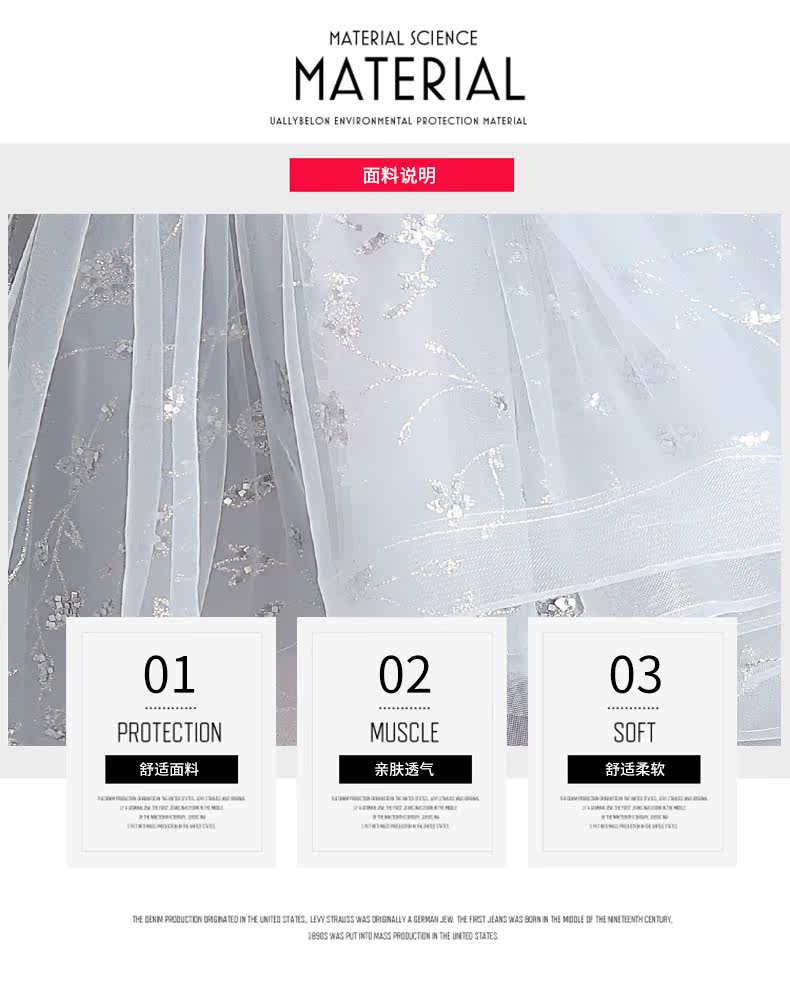Click the MUSCLE label
Screen dimensions: 790x982
tap(405, 732)
